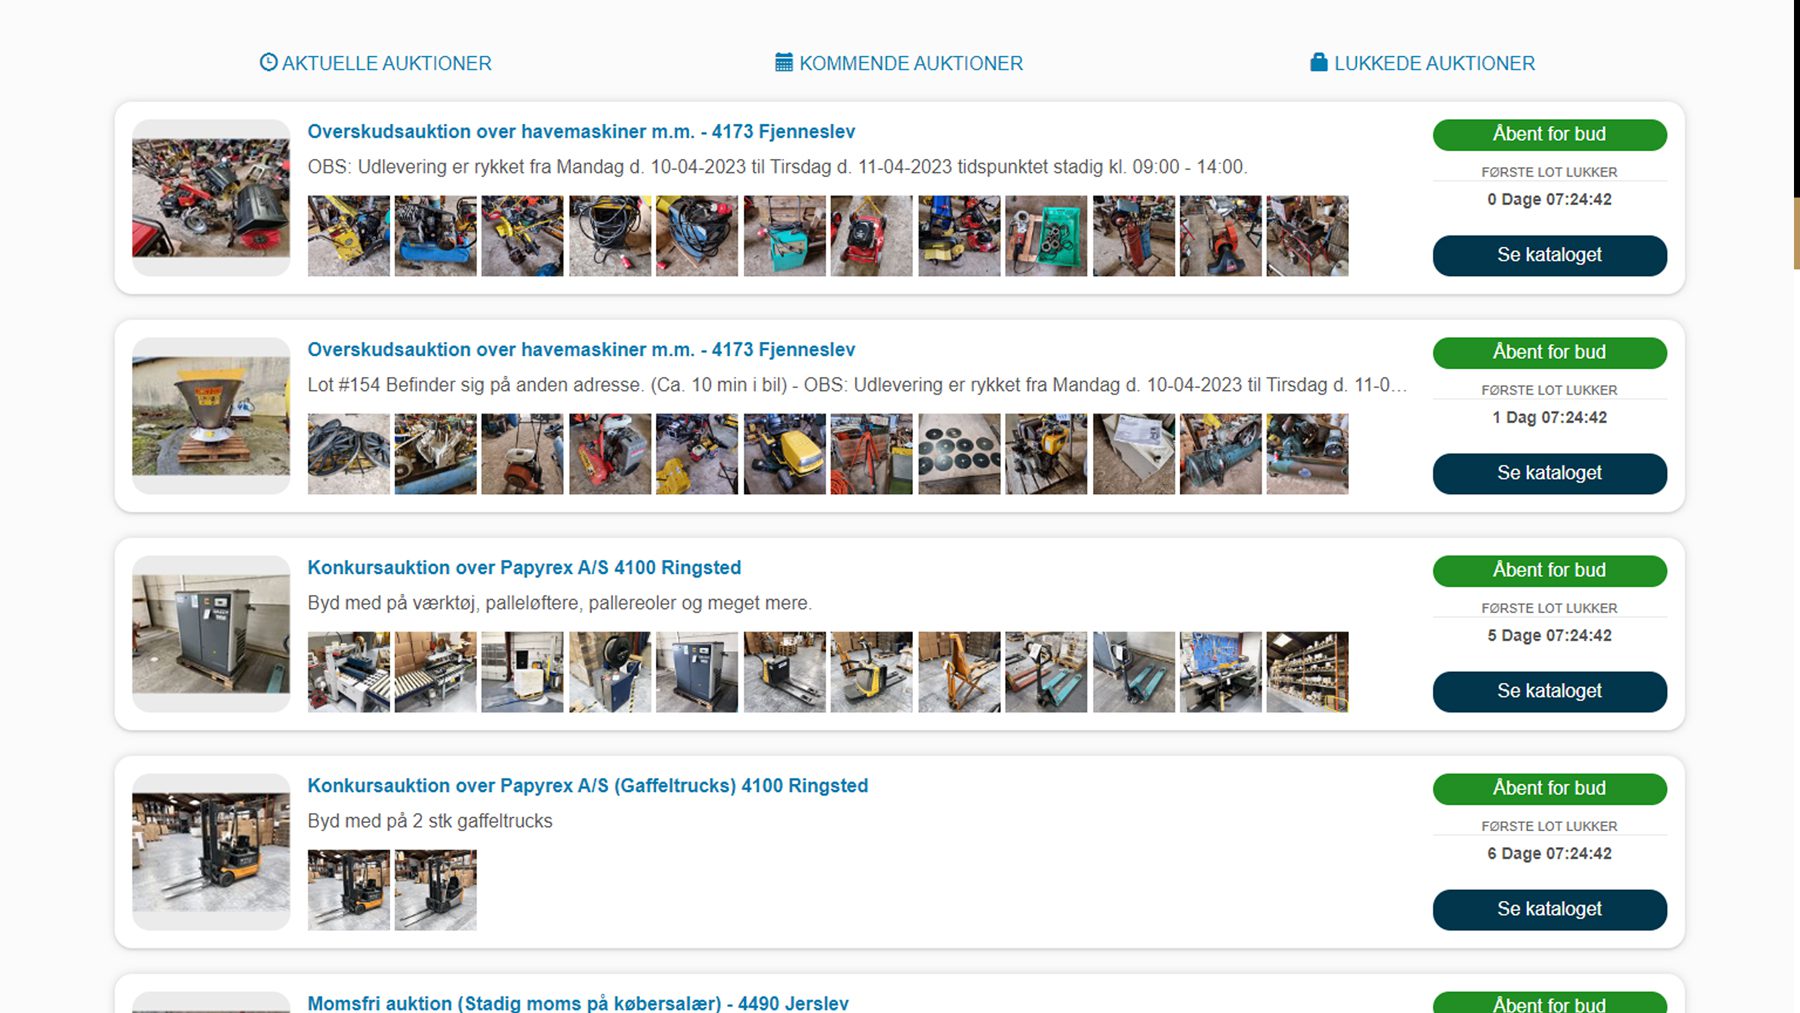1800x1013 pixels.
Task: Open main forklift image of Gaffeltrucks auction
Action: tap(211, 852)
